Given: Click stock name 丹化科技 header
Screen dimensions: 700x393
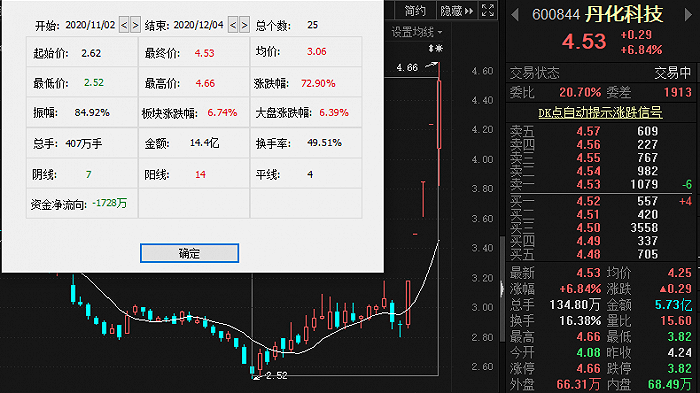Looking at the screenshot, I should tap(624, 14).
